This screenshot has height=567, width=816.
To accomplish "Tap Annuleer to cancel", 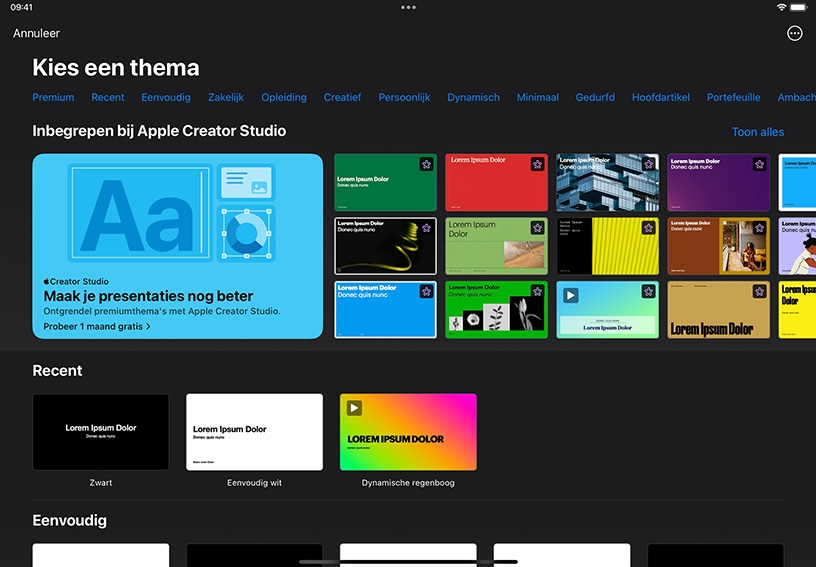I will point(36,33).
